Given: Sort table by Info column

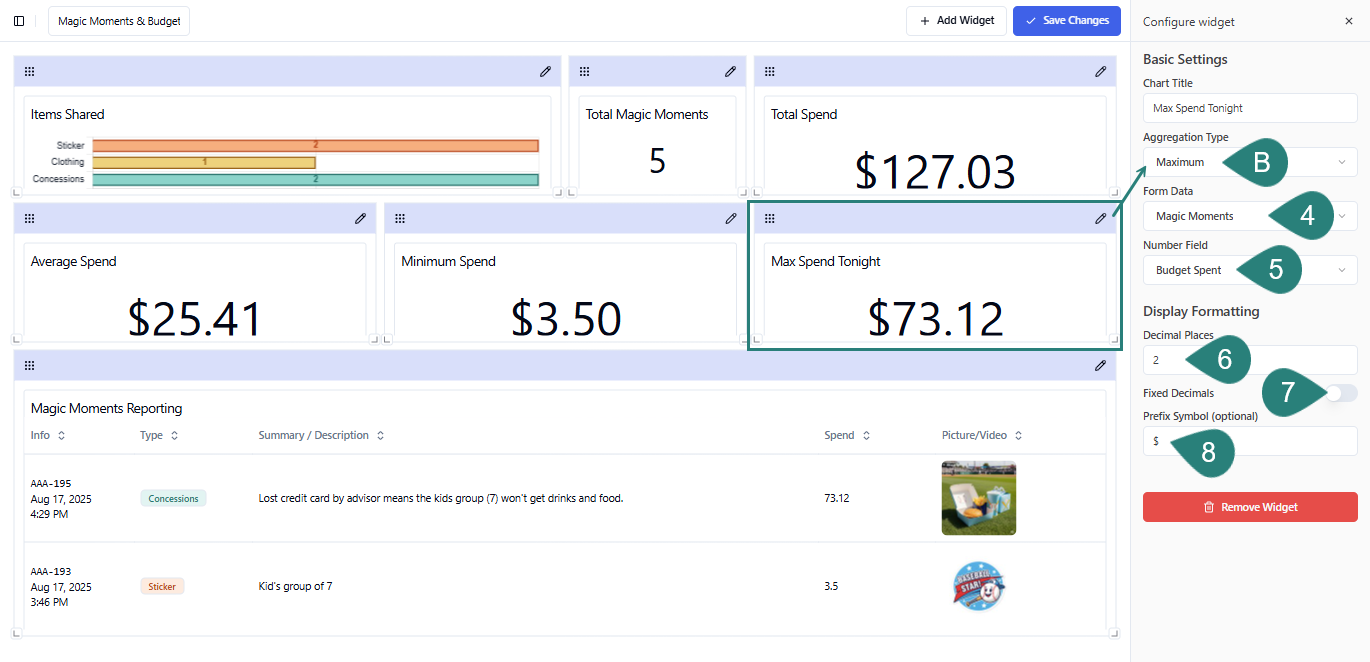Looking at the screenshot, I should click(61, 436).
